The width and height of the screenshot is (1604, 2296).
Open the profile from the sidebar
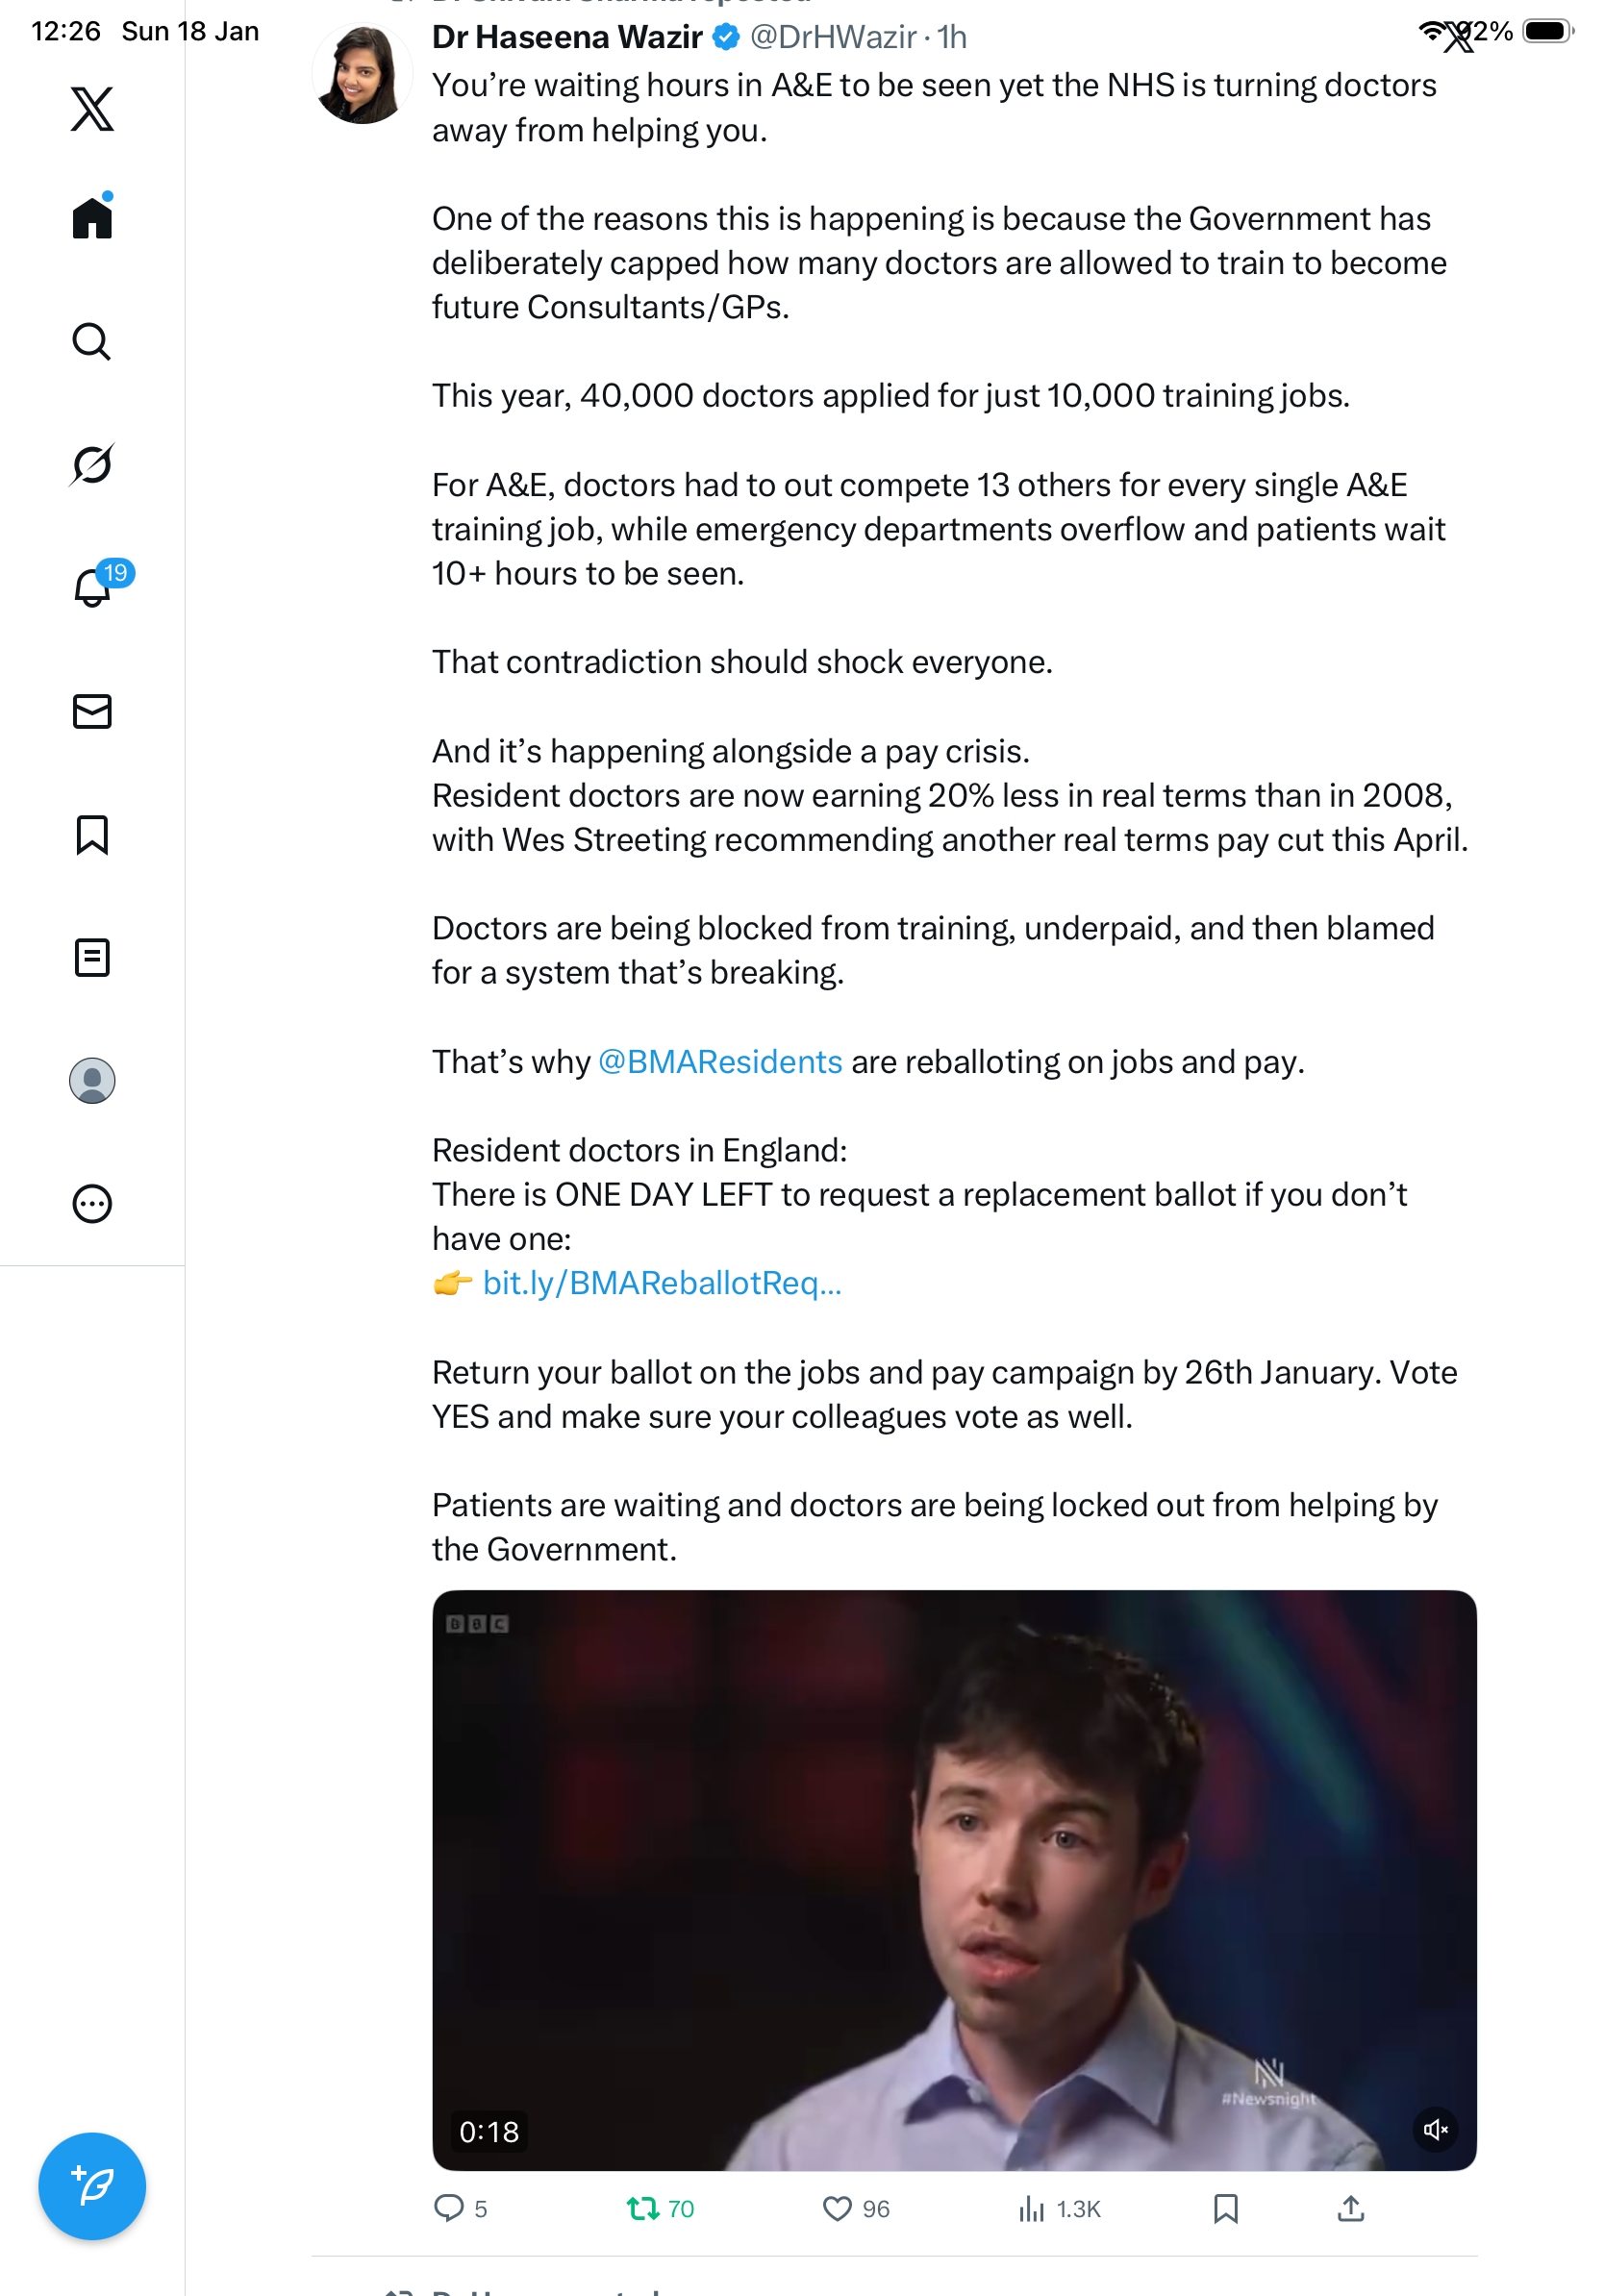point(92,1080)
